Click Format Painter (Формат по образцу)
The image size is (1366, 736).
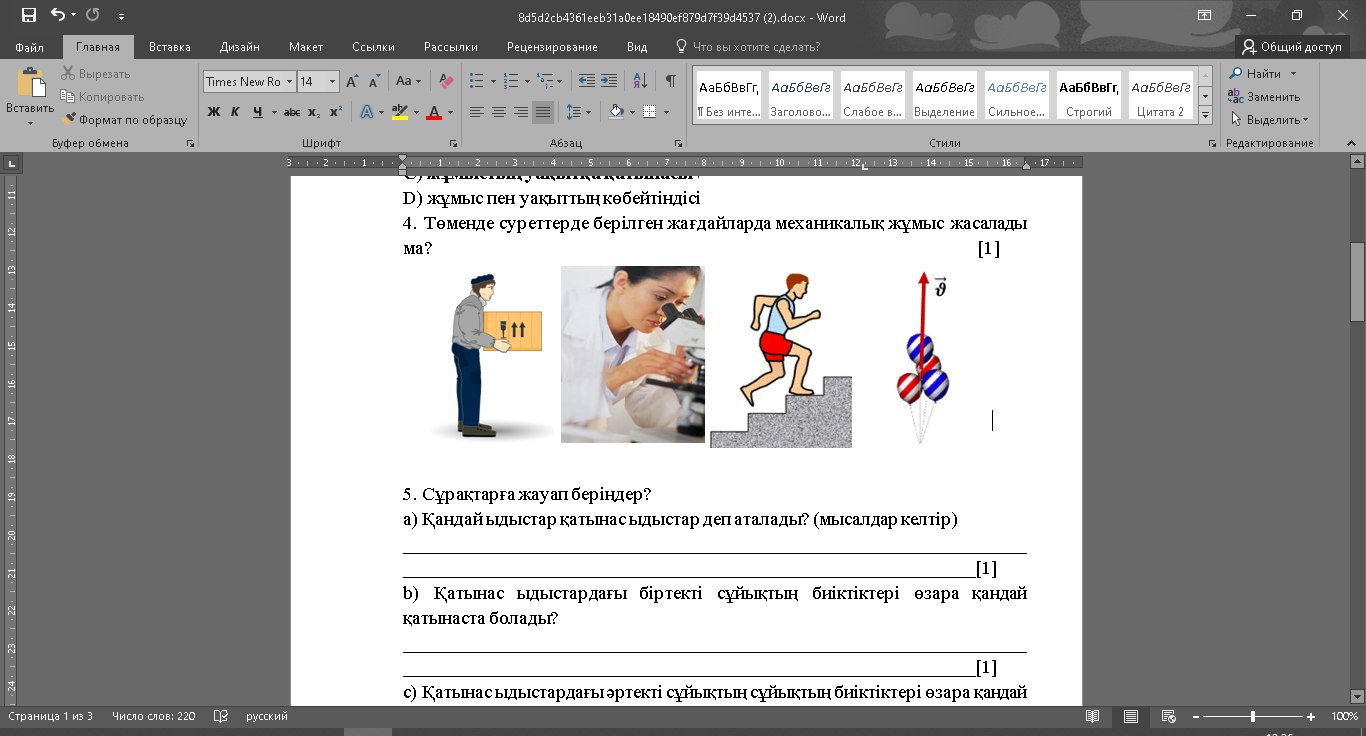124,120
